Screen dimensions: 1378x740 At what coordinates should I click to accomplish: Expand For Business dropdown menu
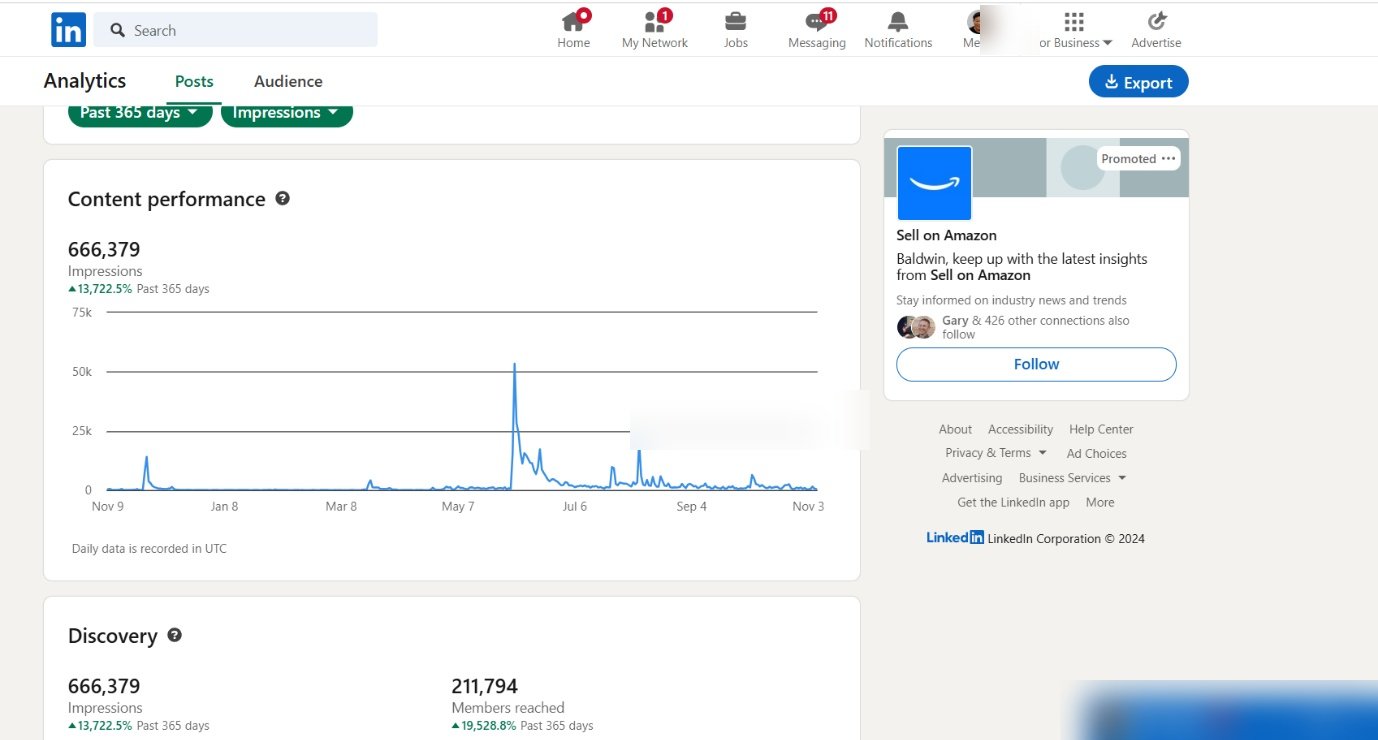click(1076, 43)
